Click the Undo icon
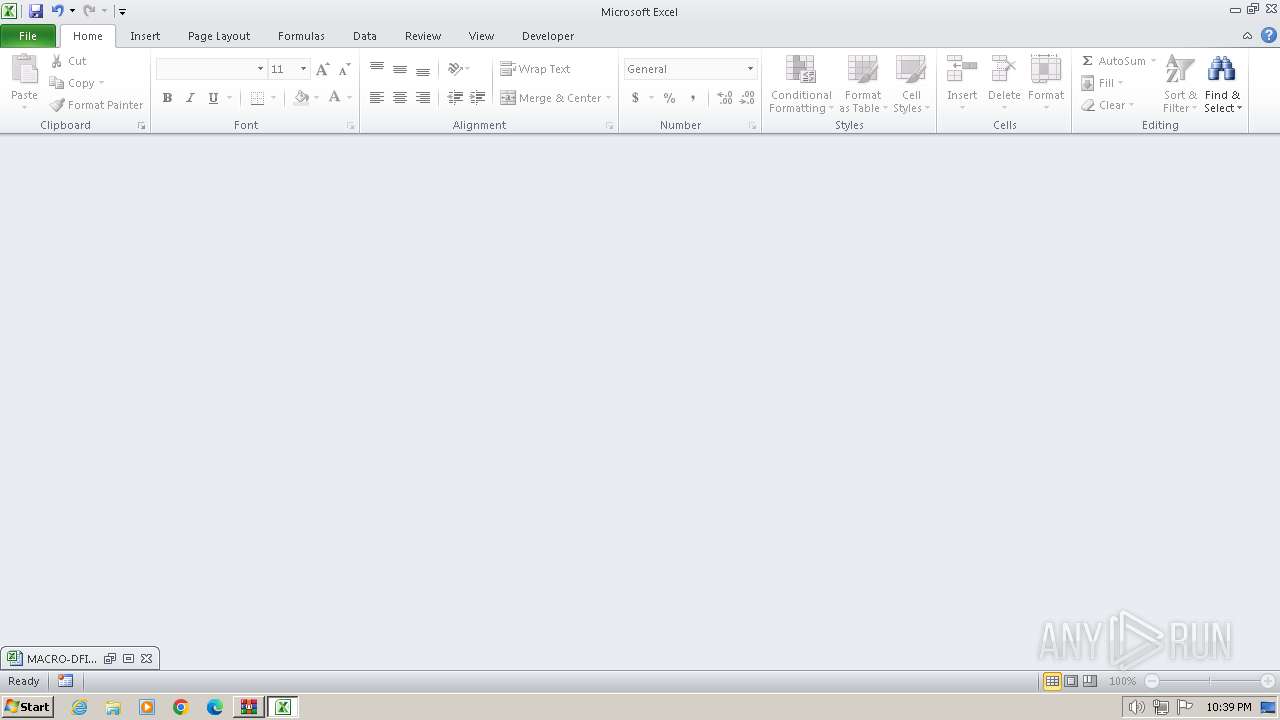This screenshot has height=720, width=1280. coord(58,11)
